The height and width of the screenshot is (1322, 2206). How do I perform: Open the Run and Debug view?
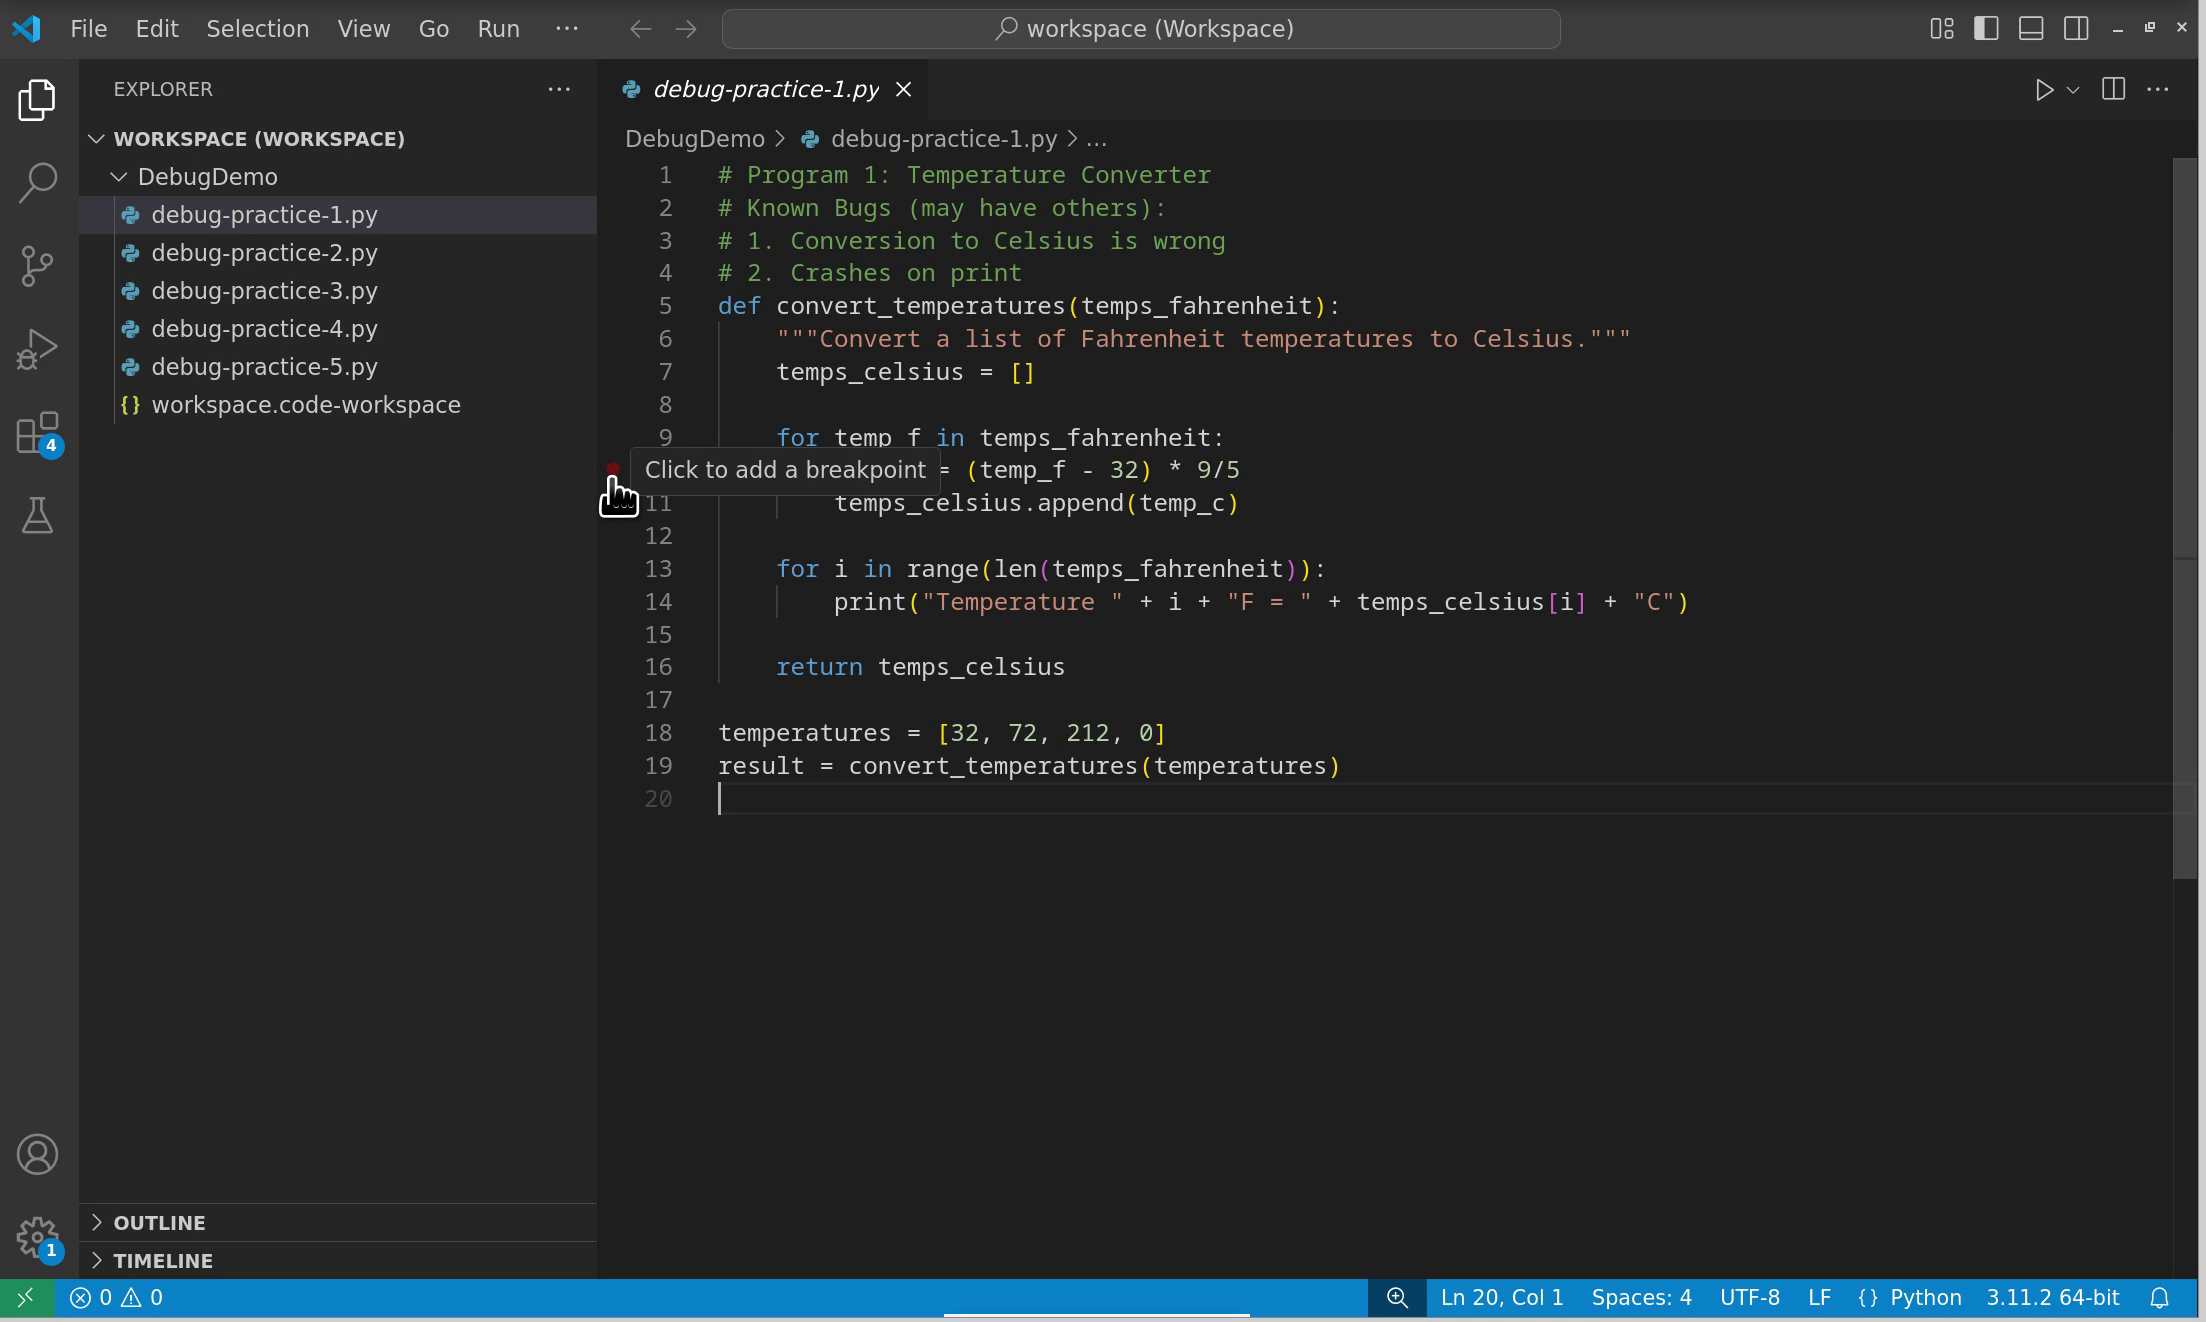(x=38, y=350)
